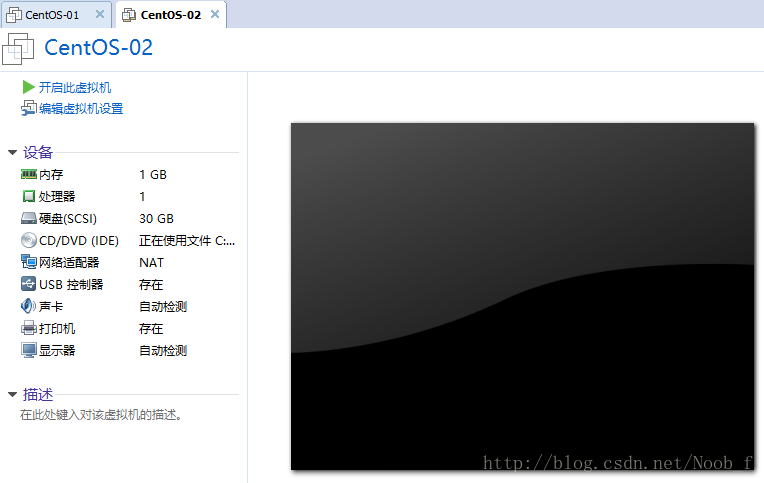Image resolution: width=764 pixels, height=483 pixels.
Task: Collapse the 设备 (Devices) section arrow
Action: 13,153
